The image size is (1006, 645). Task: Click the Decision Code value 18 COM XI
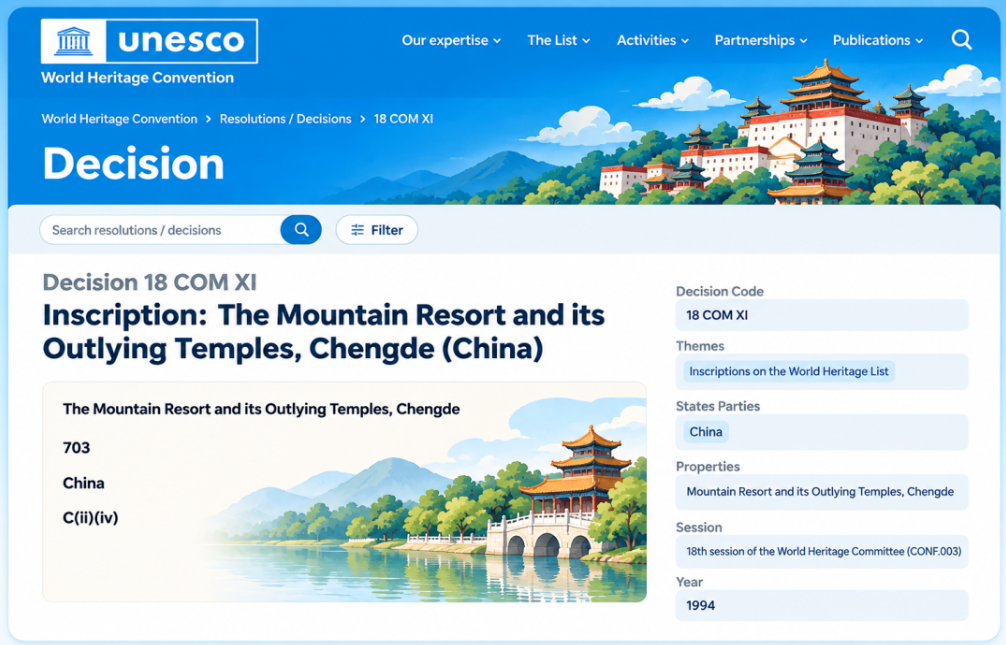pyautogui.click(x=717, y=315)
